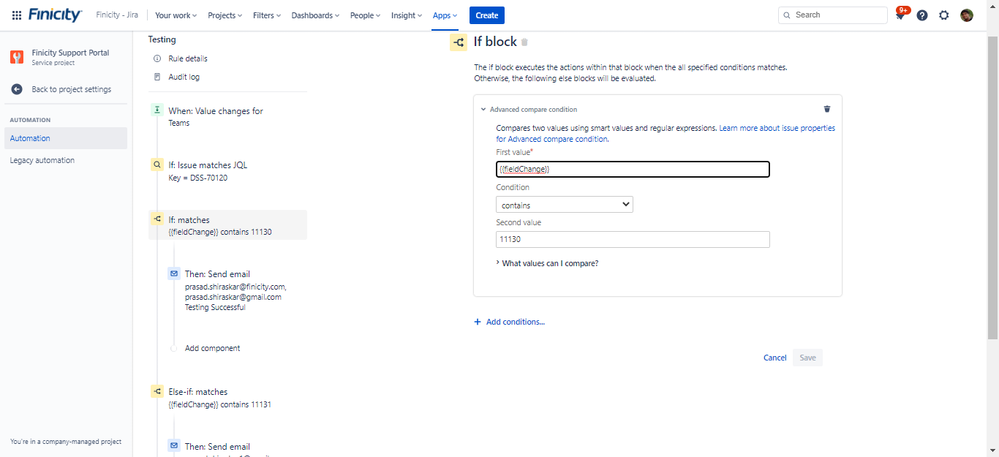Click the plus icon next to Add conditions

(x=477, y=322)
